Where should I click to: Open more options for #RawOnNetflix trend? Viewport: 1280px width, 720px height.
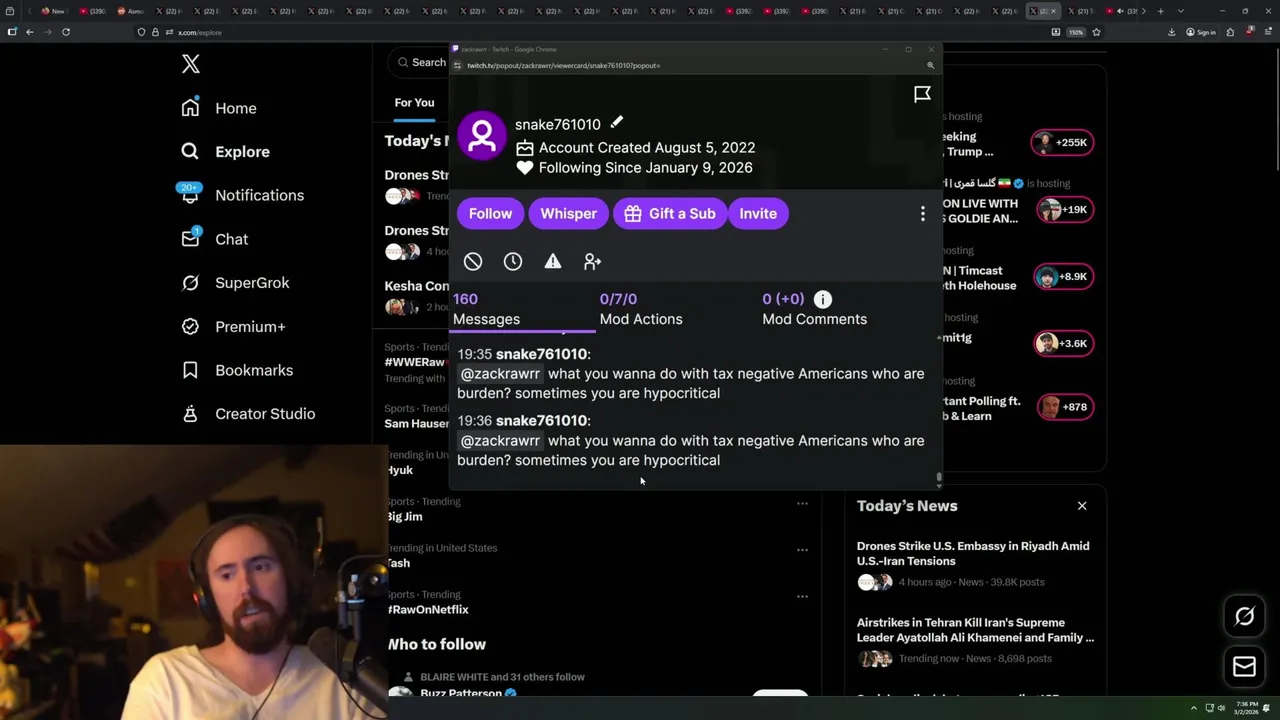[802, 597]
